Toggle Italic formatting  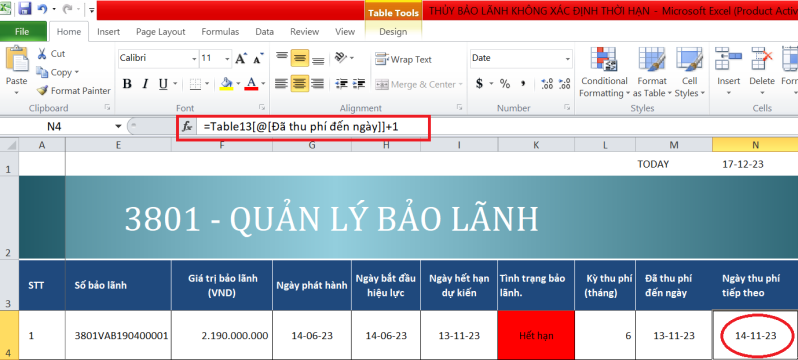click(x=145, y=84)
